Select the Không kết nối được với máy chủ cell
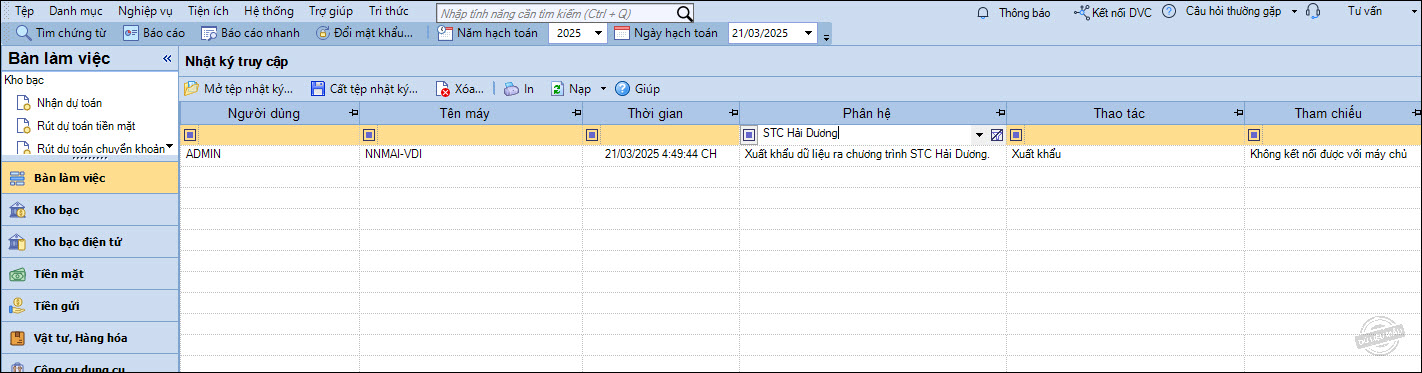 tap(1333, 155)
